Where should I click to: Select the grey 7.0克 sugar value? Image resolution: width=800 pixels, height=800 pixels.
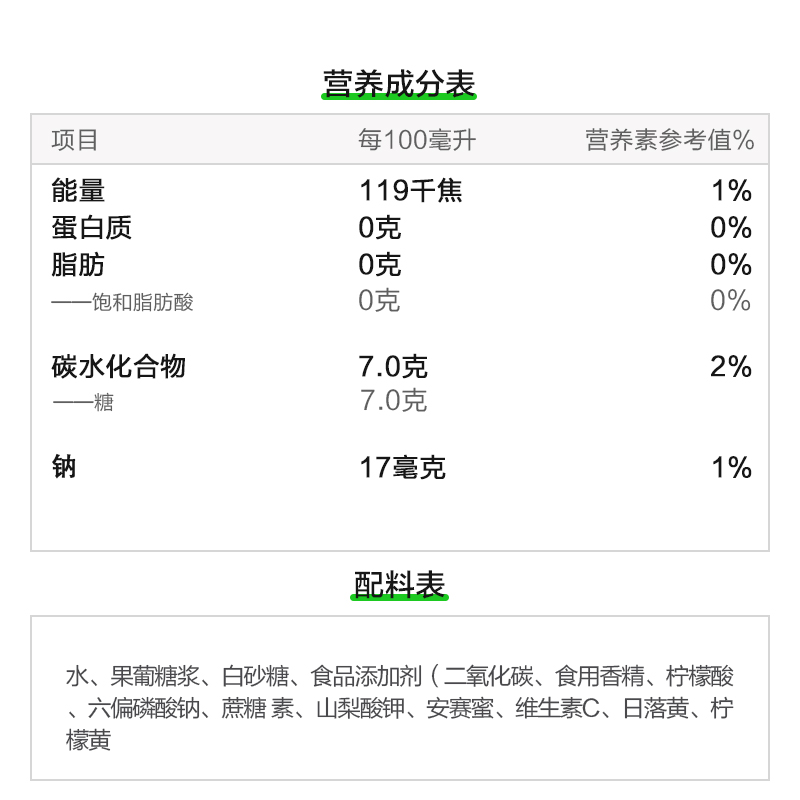pos(393,401)
